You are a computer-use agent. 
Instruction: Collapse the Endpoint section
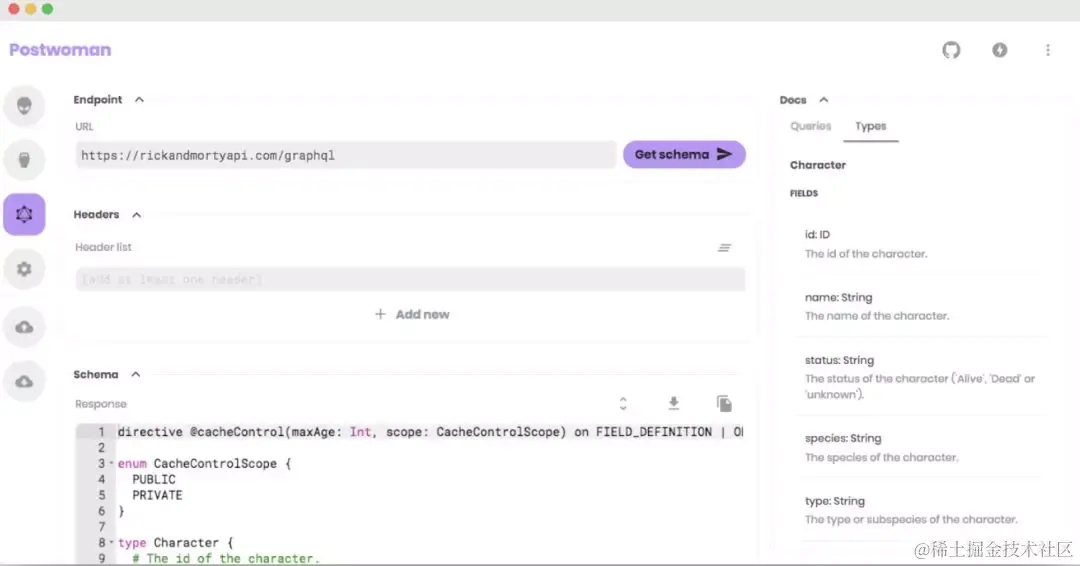[139, 100]
